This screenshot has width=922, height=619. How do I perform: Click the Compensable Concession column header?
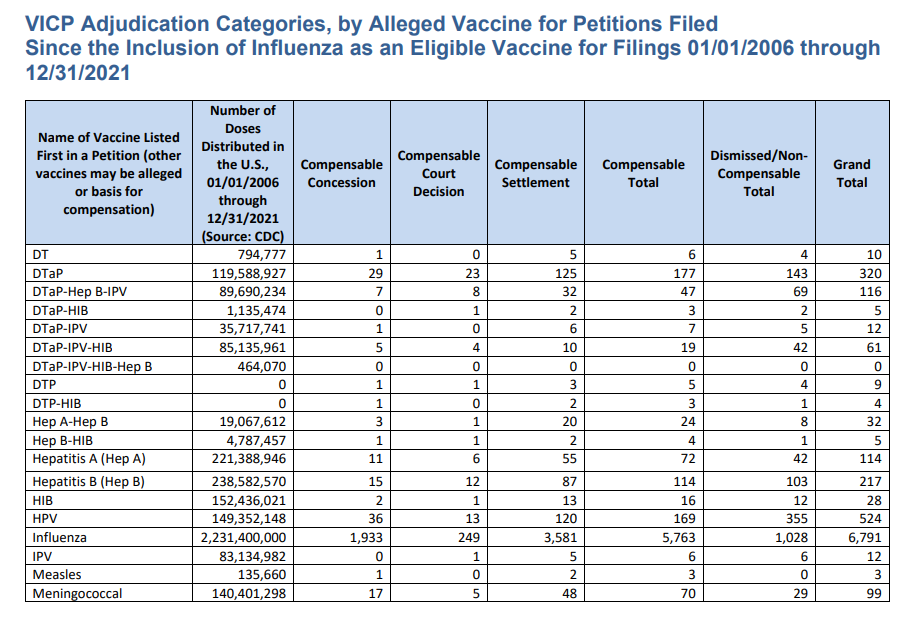tap(339, 170)
